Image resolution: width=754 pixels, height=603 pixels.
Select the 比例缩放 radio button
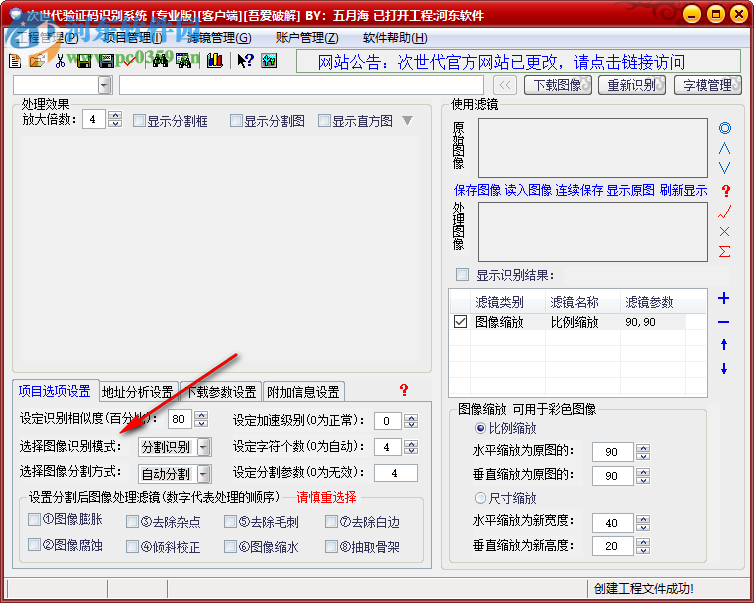click(480, 427)
